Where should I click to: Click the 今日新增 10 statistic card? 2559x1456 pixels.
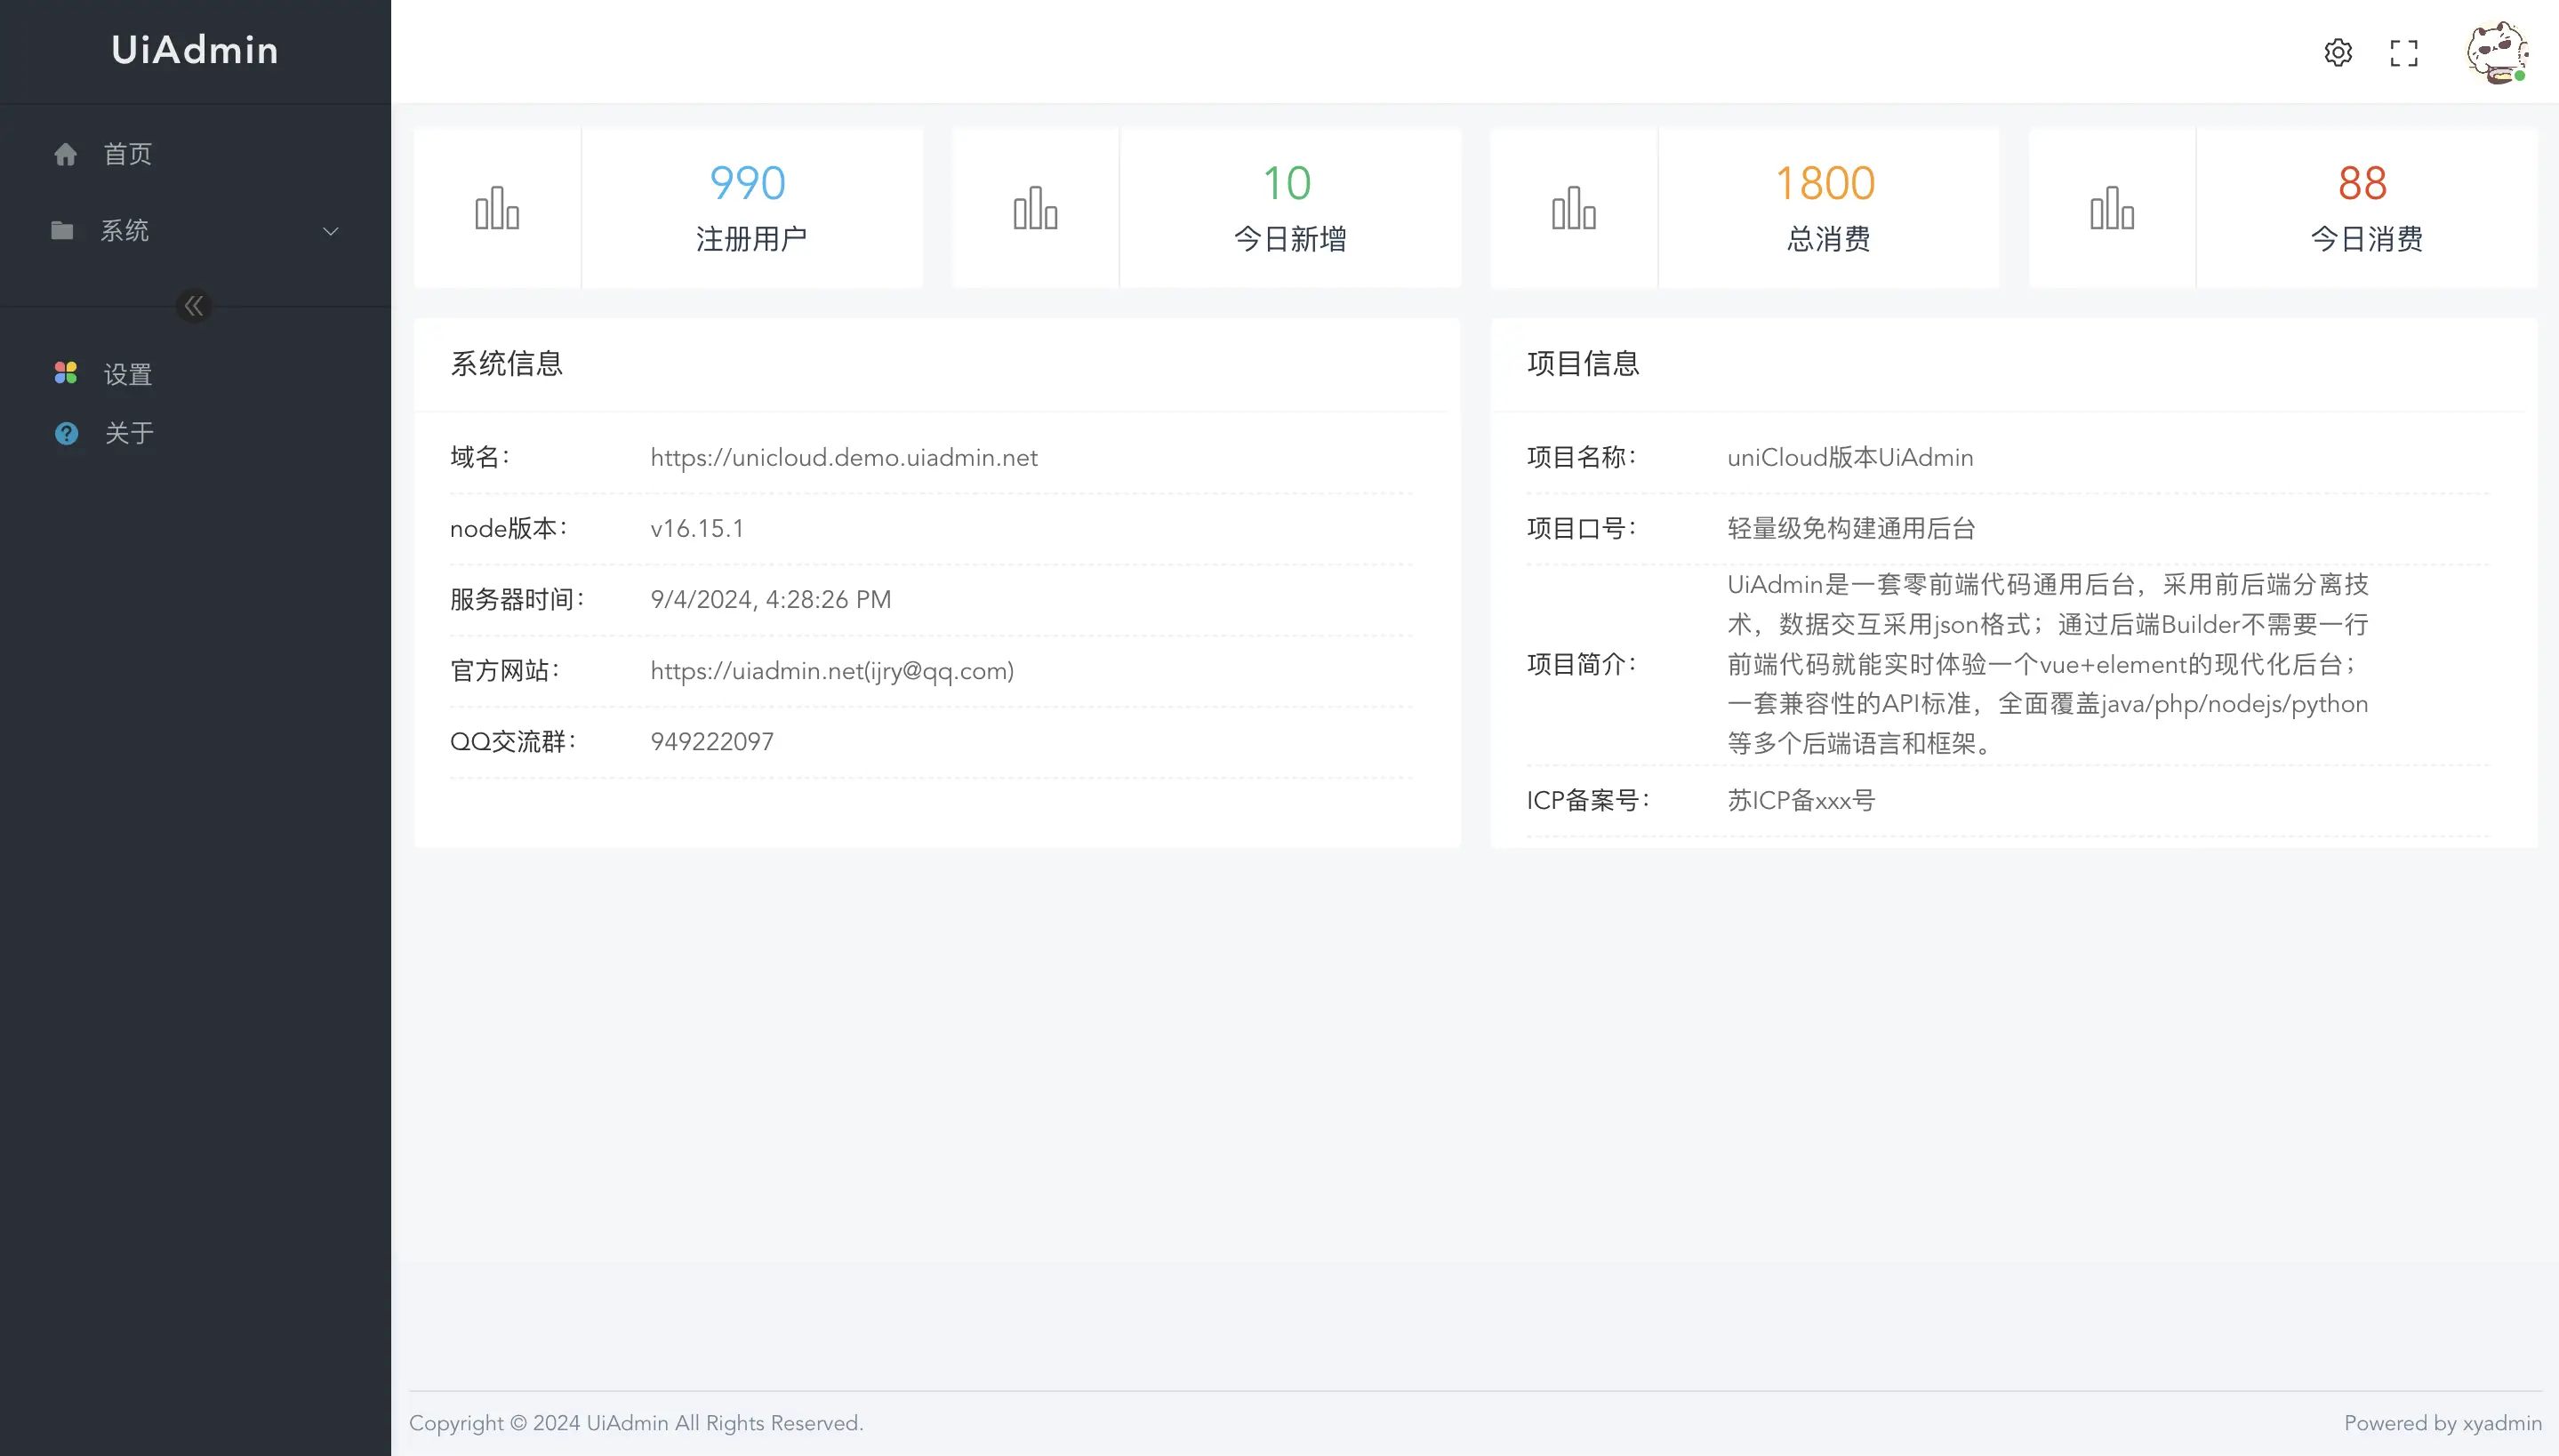pyautogui.click(x=1289, y=208)
